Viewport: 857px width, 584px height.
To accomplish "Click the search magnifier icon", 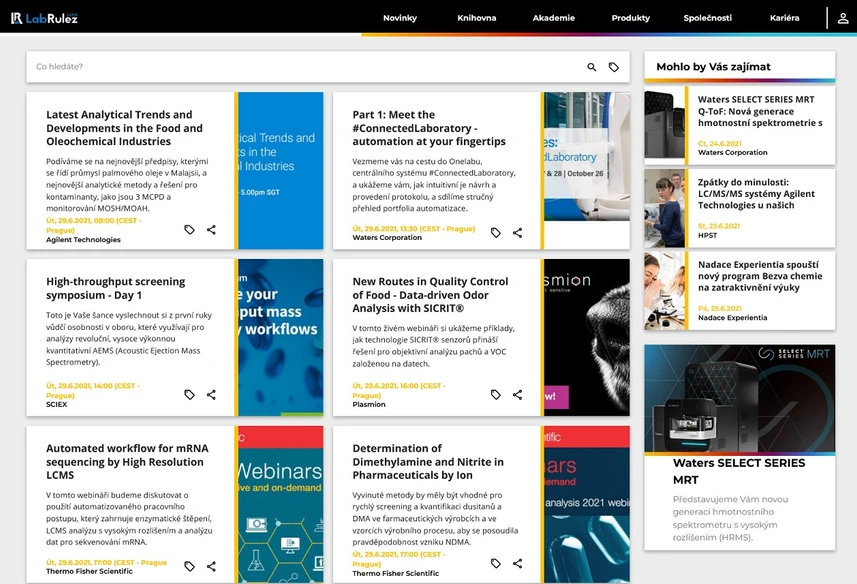I will pyautogui.click(x=591, y=67).
